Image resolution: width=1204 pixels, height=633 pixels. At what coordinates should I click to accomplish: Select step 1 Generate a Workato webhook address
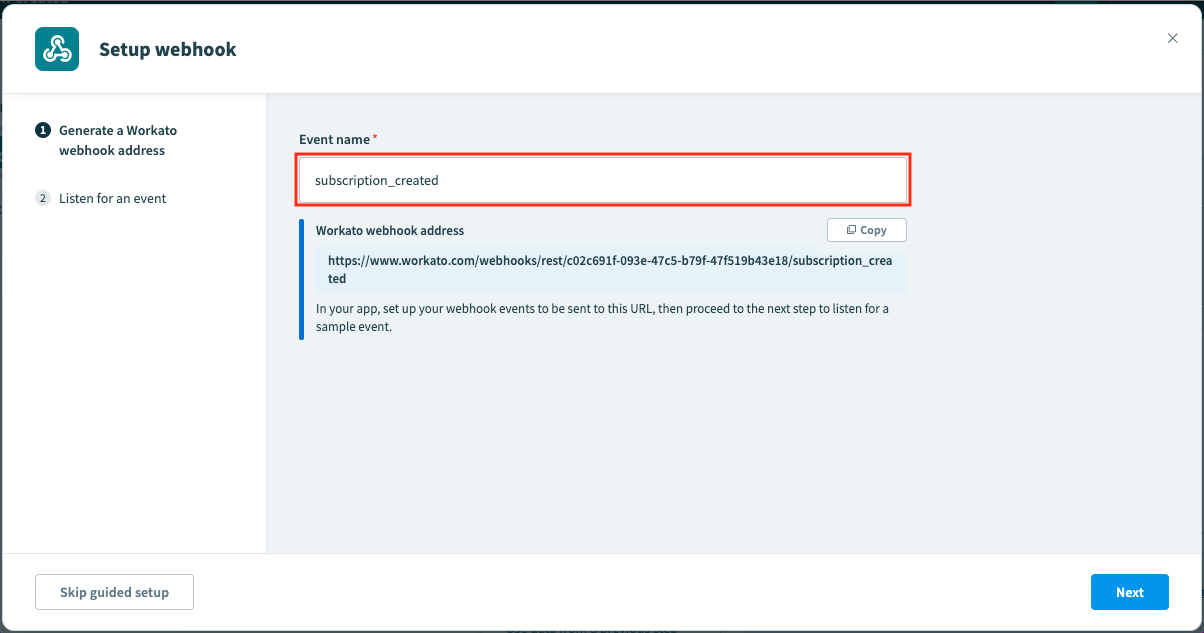click(107, 140)
